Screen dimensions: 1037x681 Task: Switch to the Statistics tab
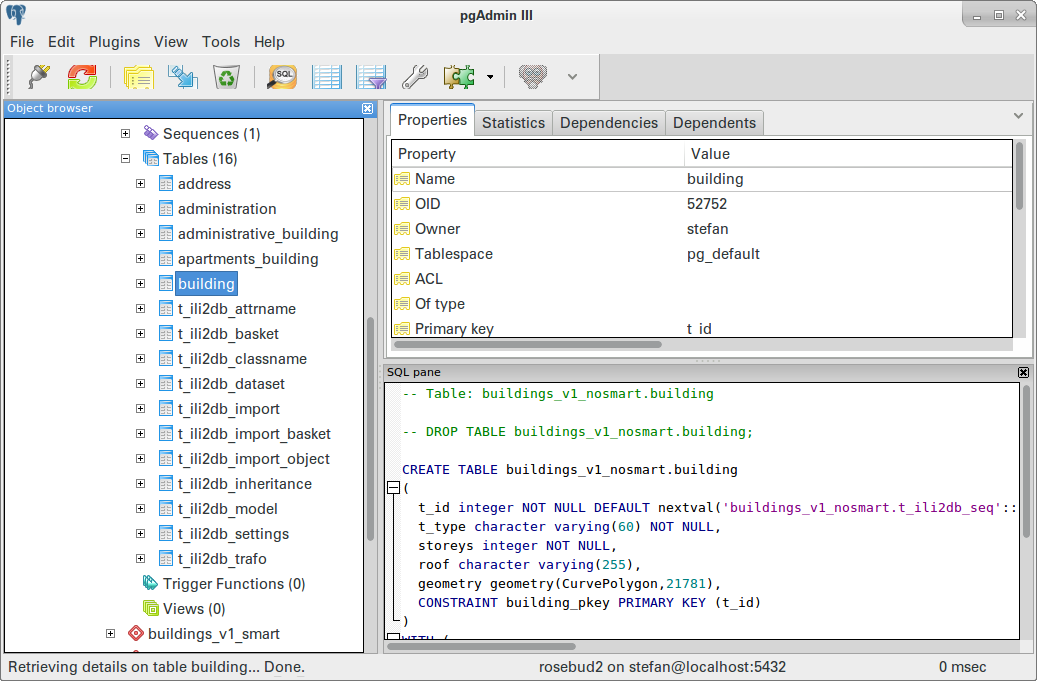pos(513,123)
